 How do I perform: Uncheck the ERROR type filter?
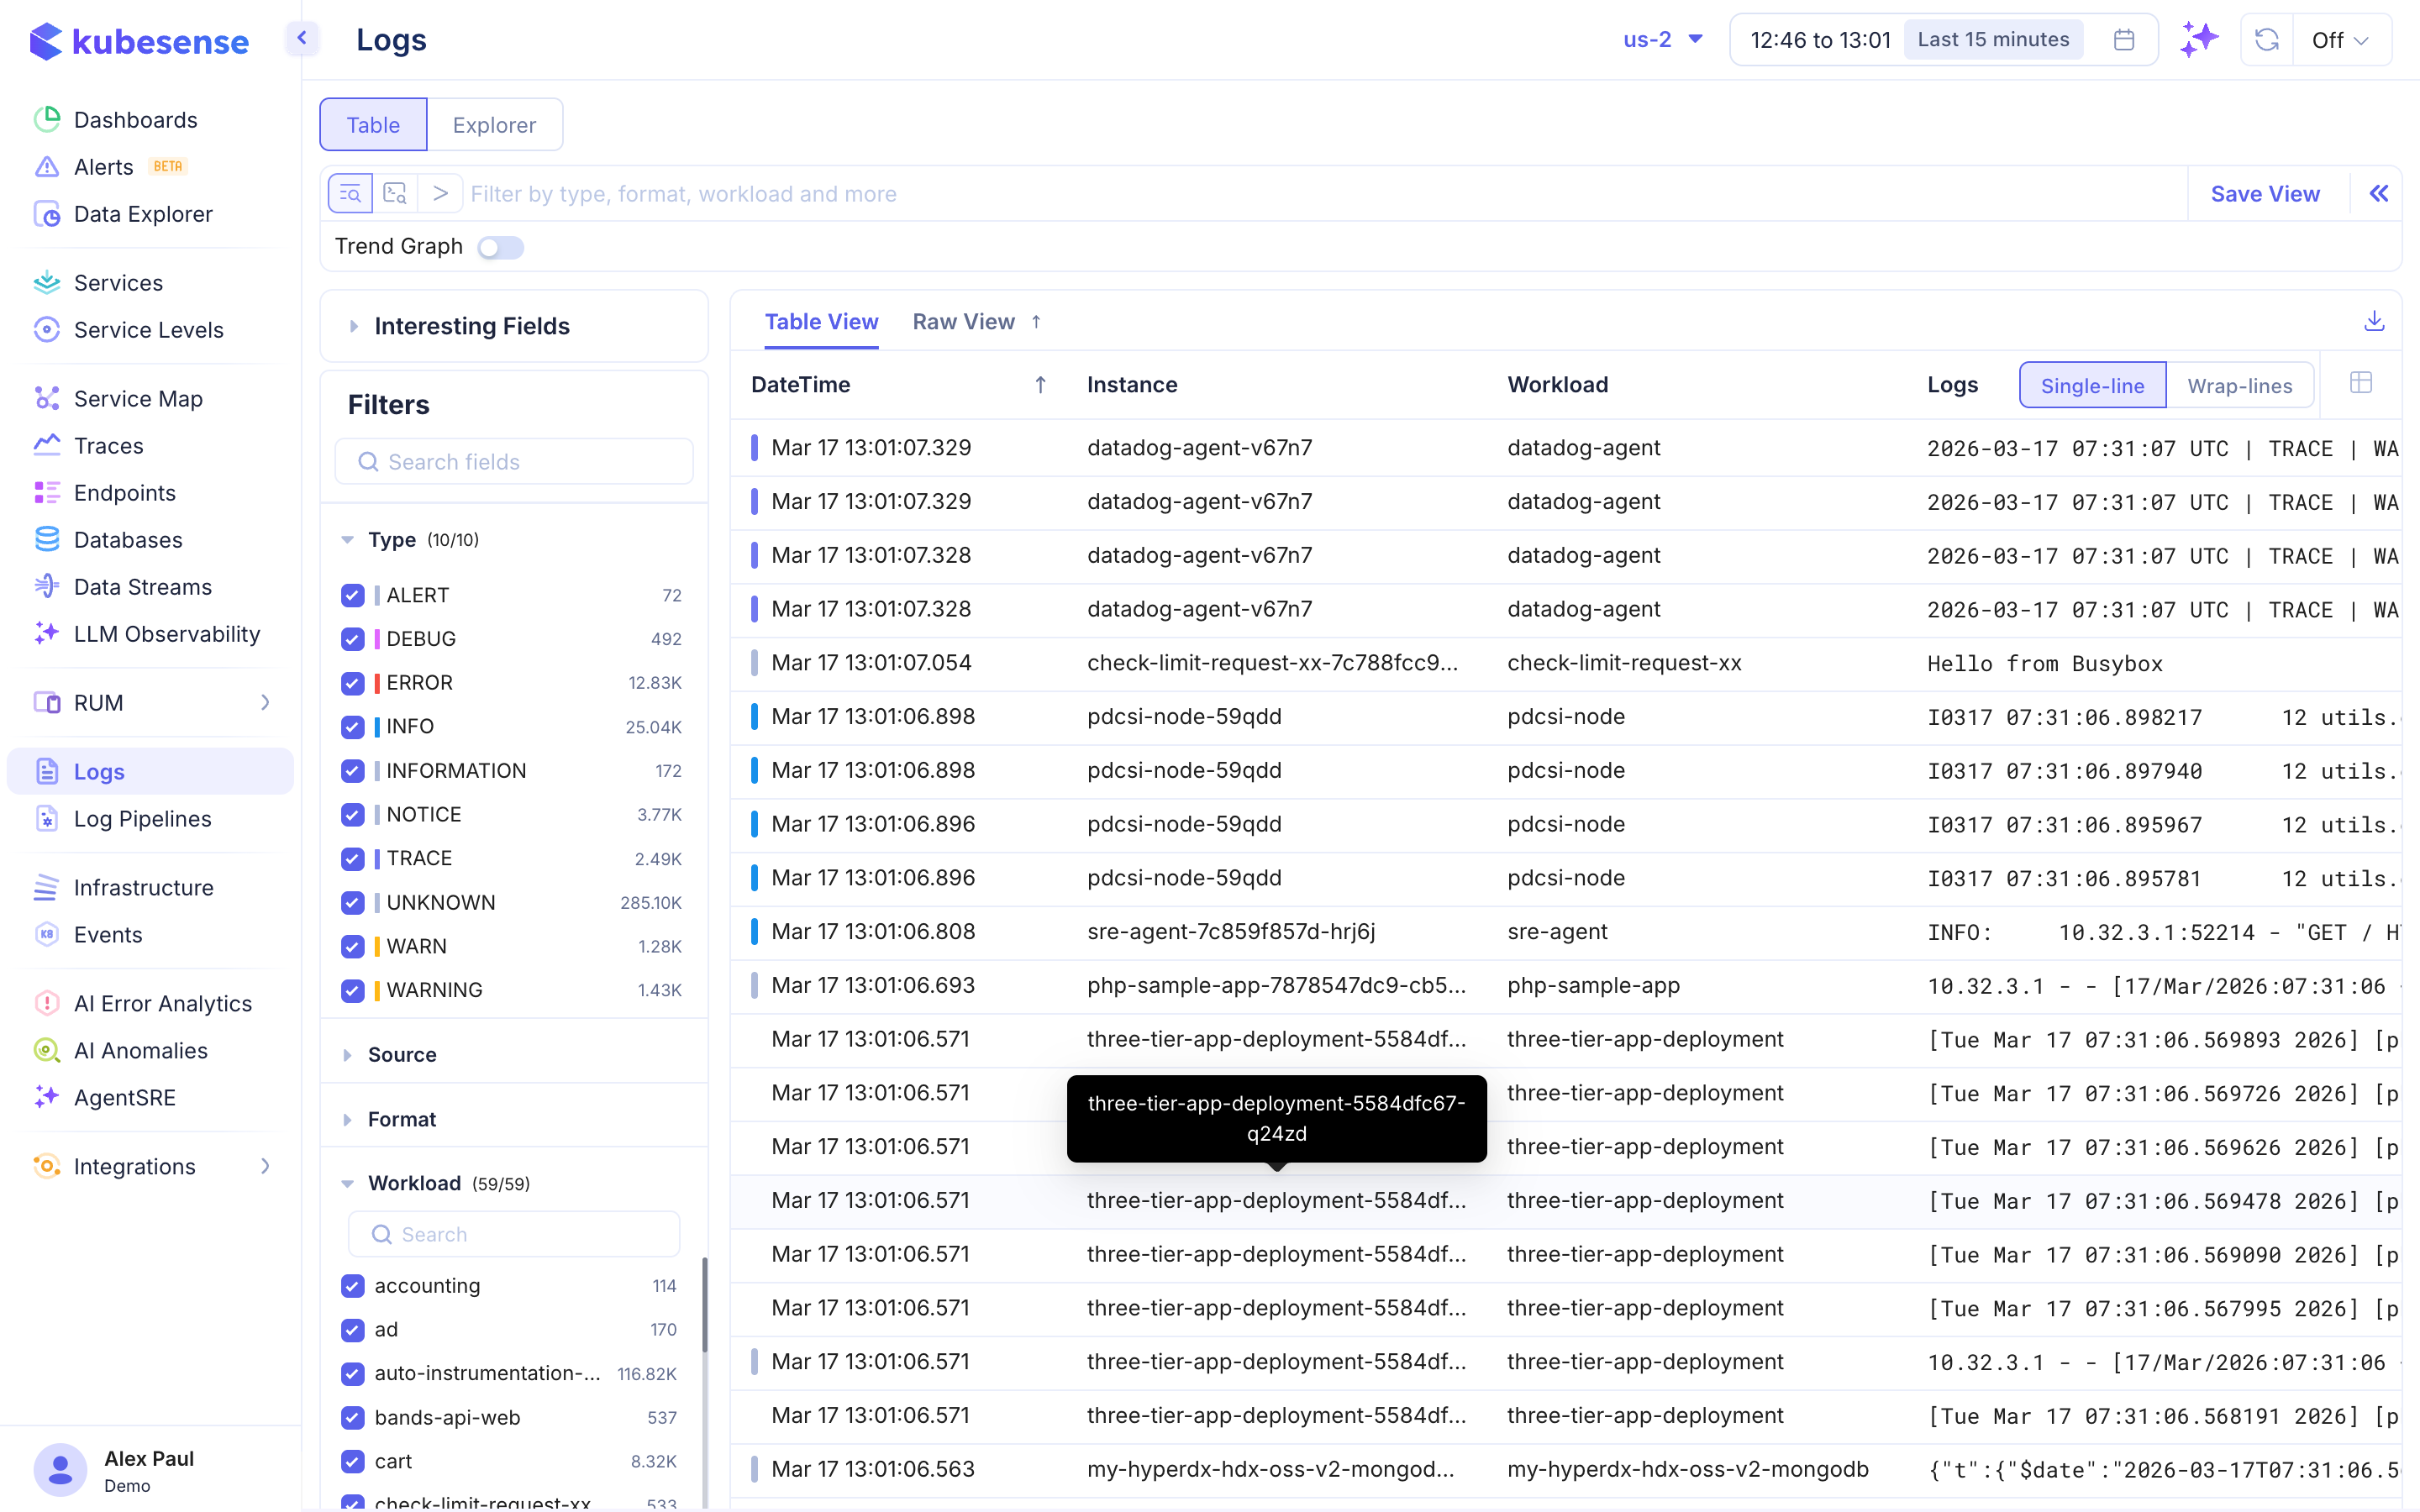click(352, 683)
